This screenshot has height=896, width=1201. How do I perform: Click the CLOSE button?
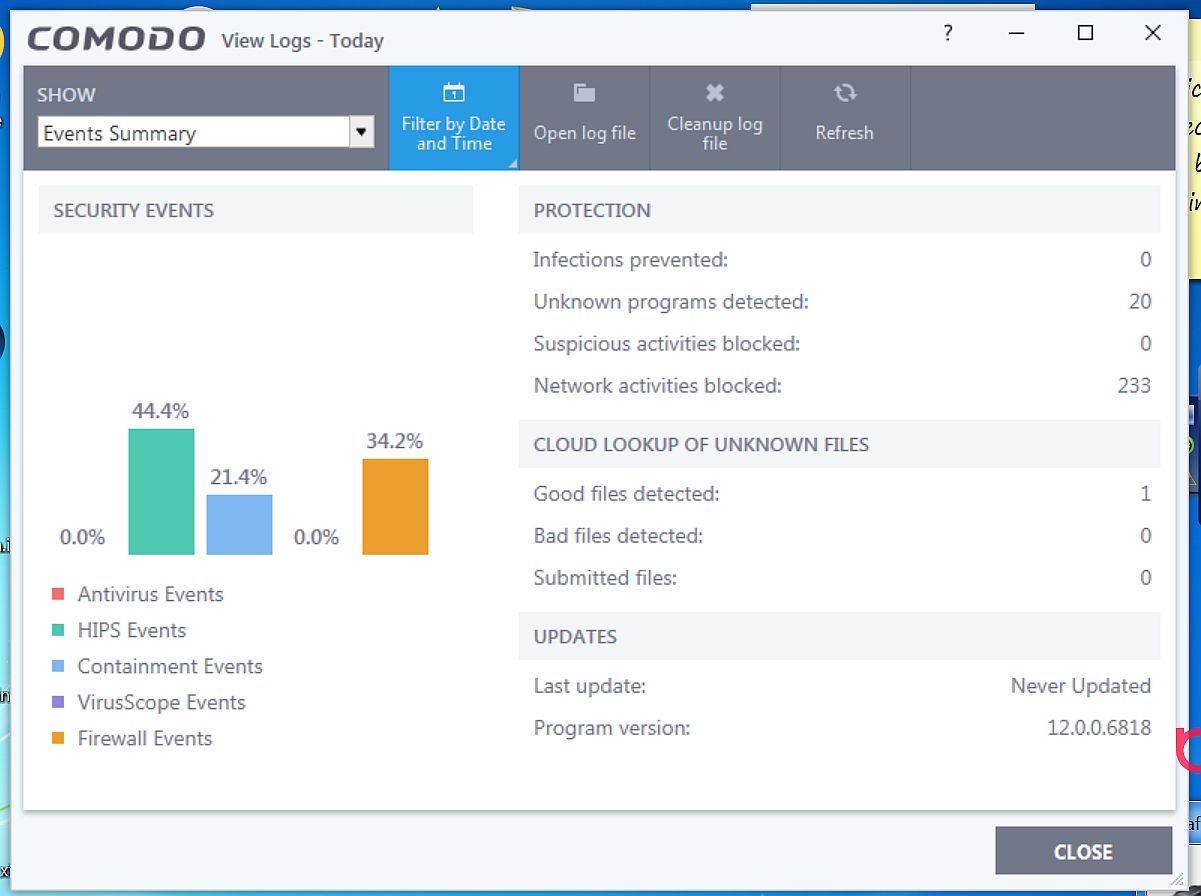pos(1083,851)
